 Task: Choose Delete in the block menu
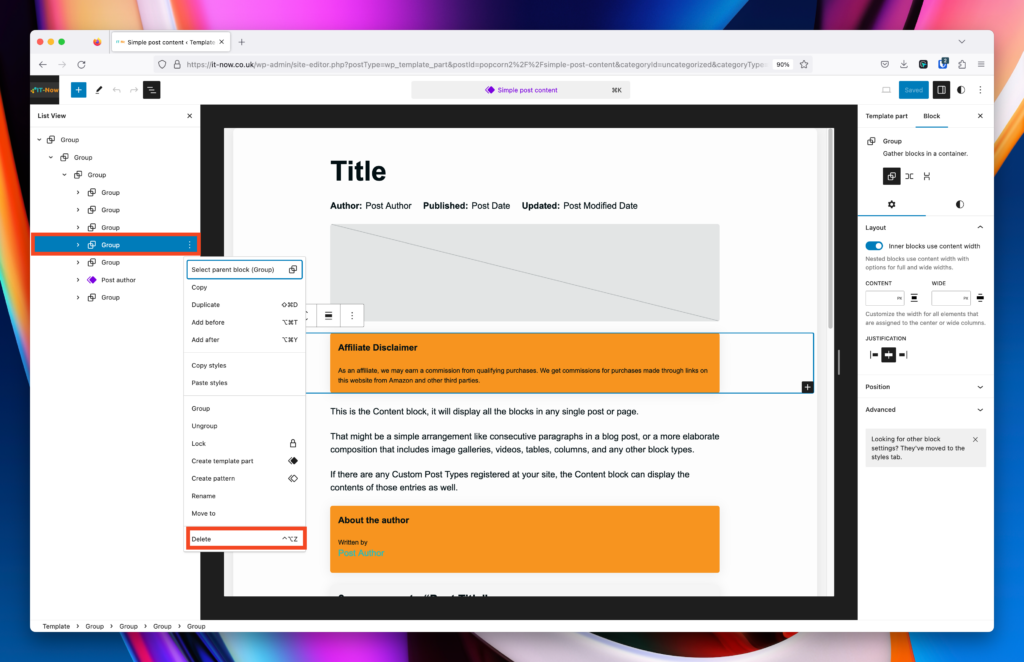pyautogui.click(x=246, y=539)
